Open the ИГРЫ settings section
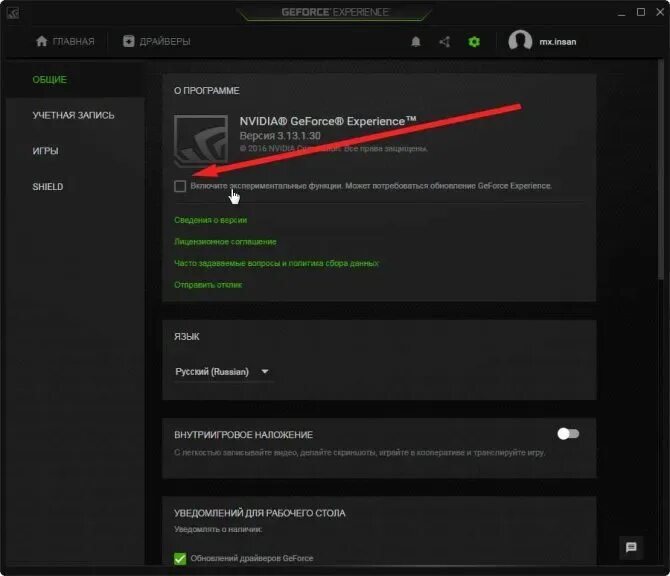This screenshot has width=670, height=576. (x=45, y=151)
